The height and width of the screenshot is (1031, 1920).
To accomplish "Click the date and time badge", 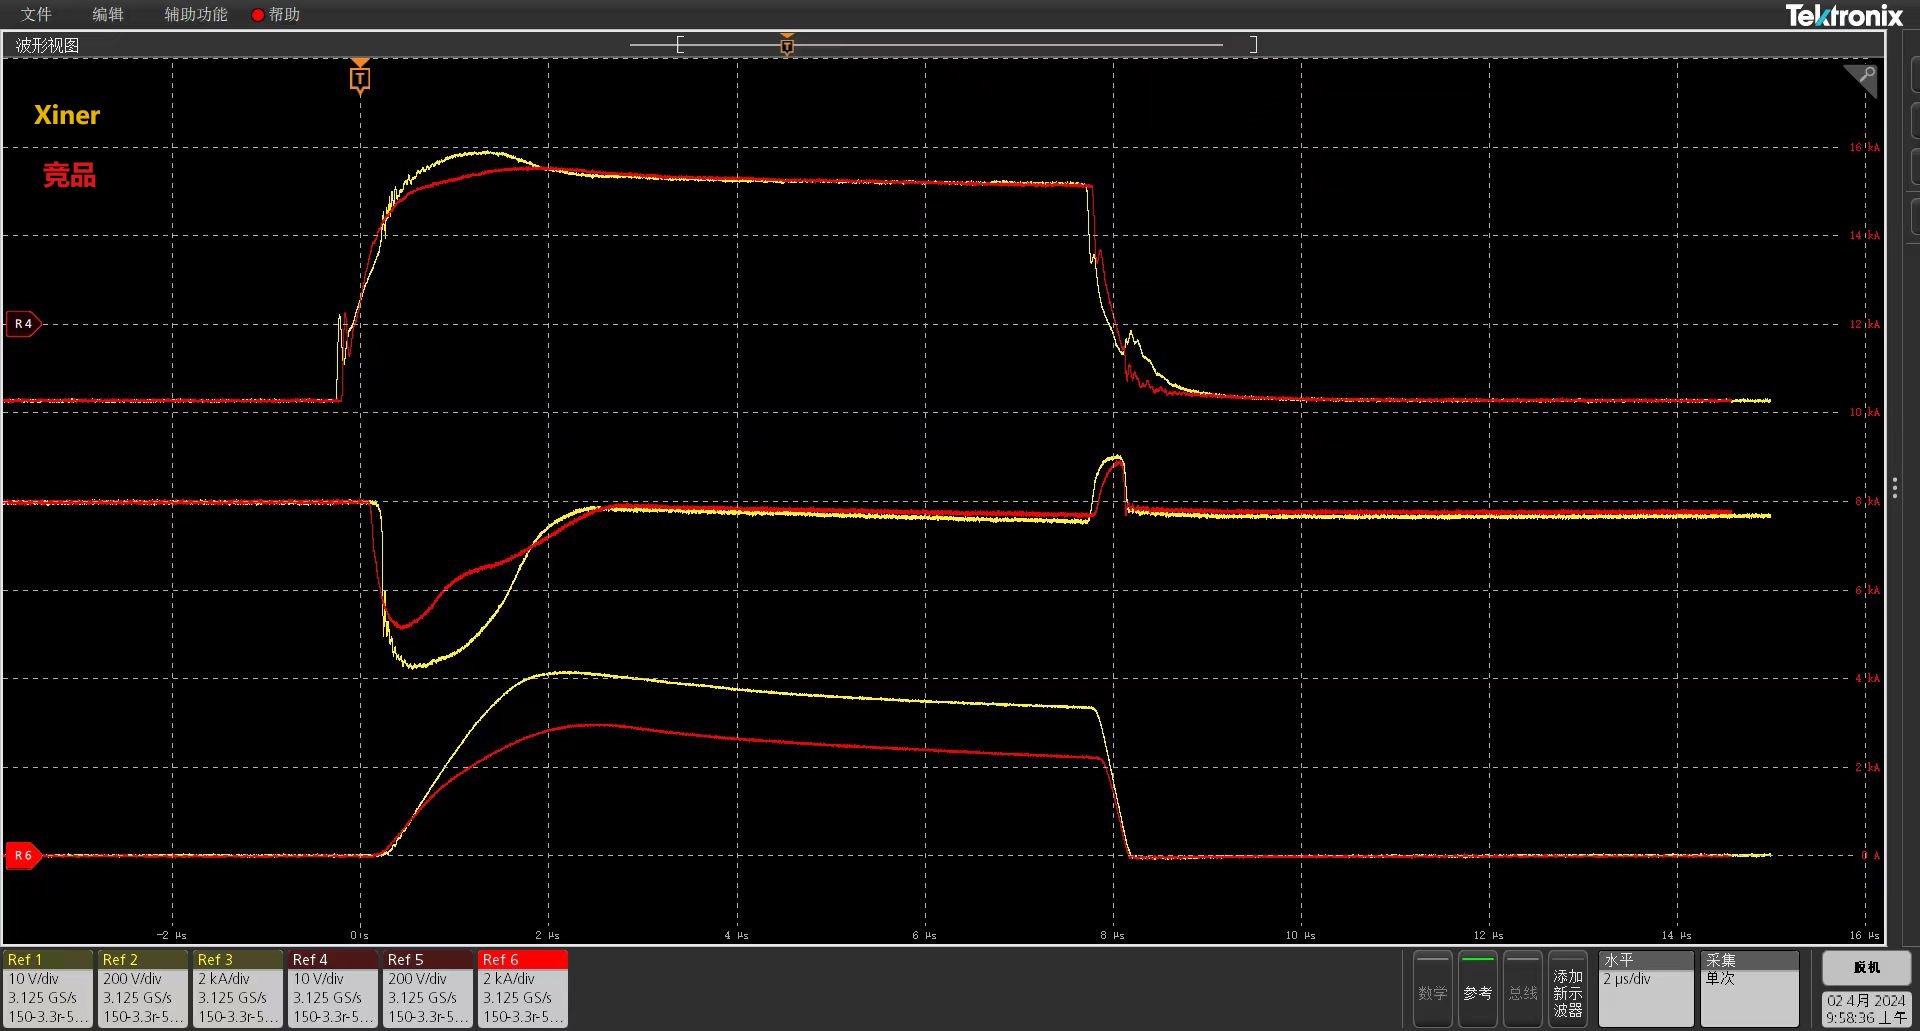I will (x=1866, y=1008).
